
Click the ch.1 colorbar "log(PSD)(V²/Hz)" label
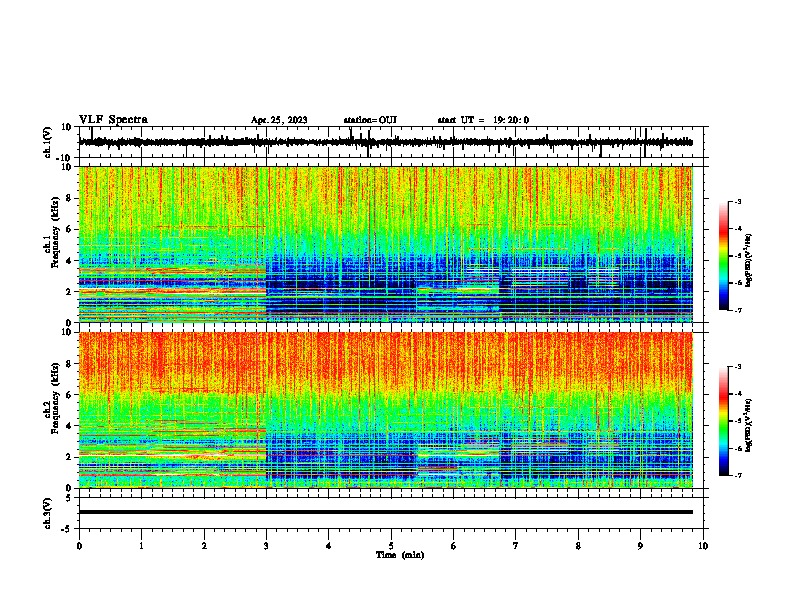[x=749, y=261]
